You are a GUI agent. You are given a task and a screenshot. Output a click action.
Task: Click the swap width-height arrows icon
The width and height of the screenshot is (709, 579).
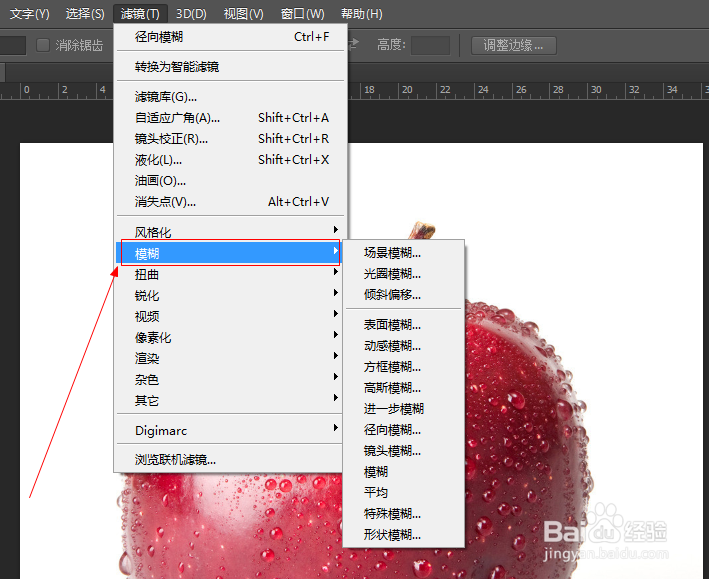point(354,44)
